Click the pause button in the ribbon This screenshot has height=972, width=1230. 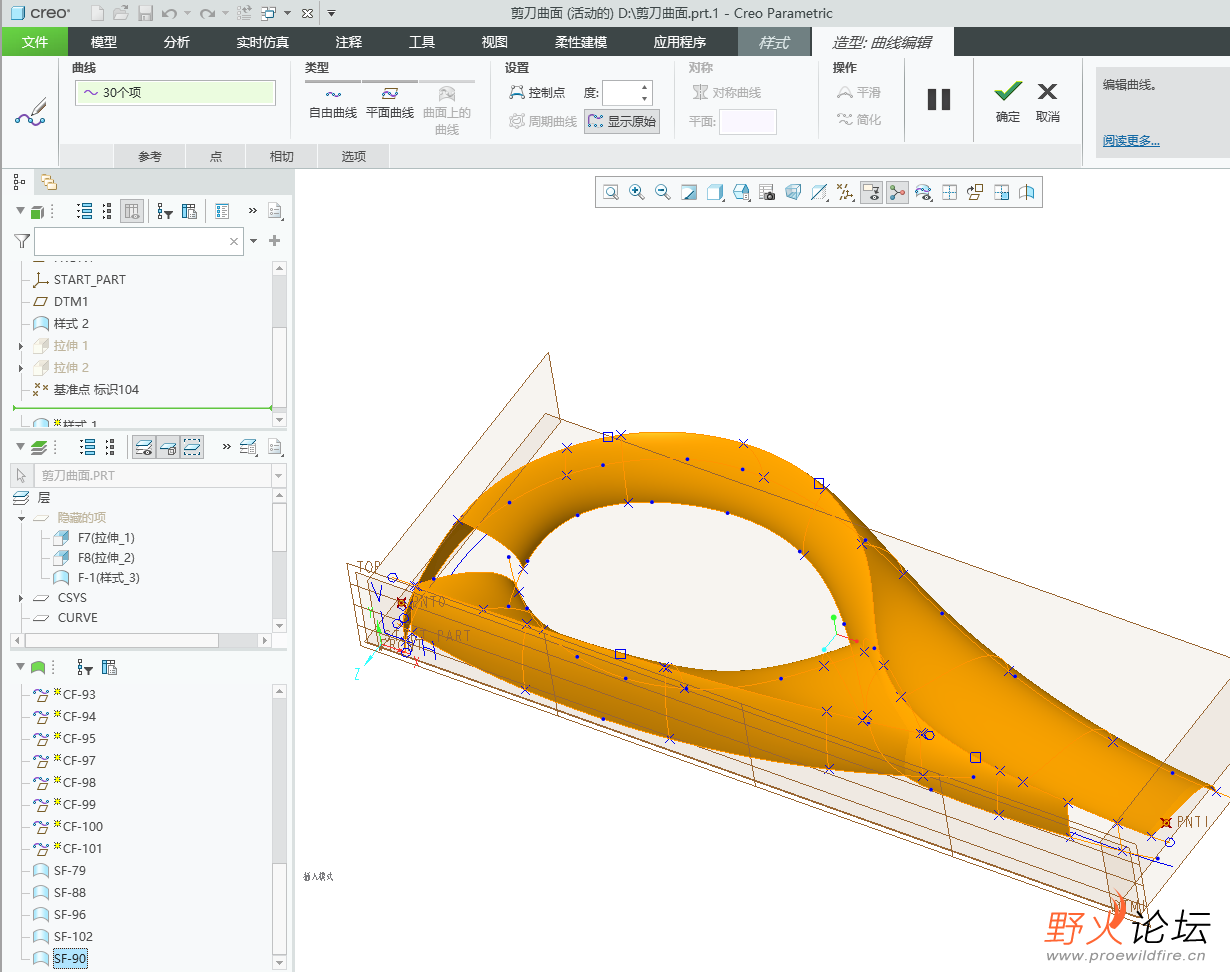coord(939,99)
